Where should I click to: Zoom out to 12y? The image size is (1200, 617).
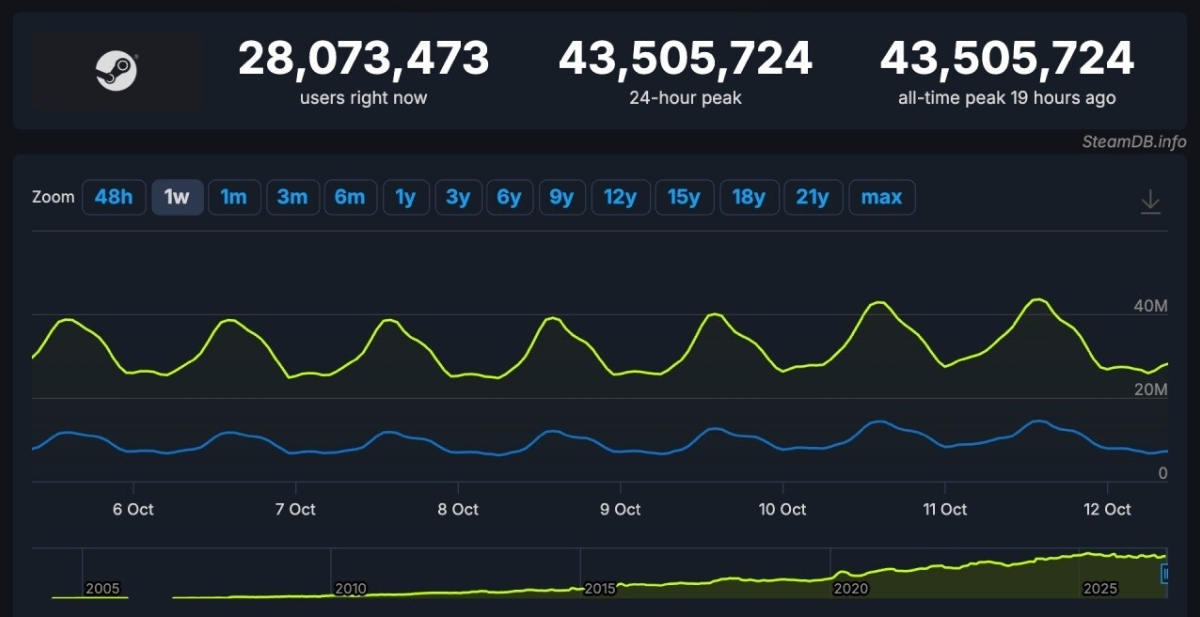click(620, 197)
